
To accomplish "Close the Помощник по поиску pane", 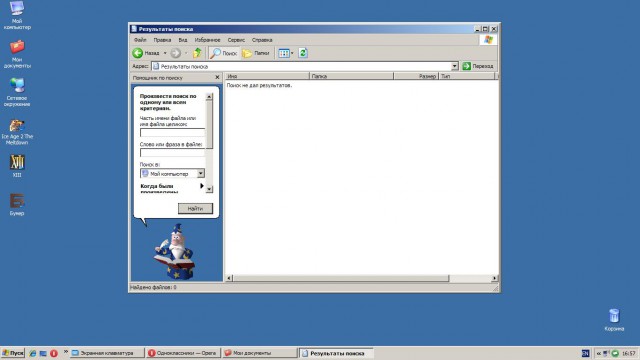I will (x=217, y=77).
